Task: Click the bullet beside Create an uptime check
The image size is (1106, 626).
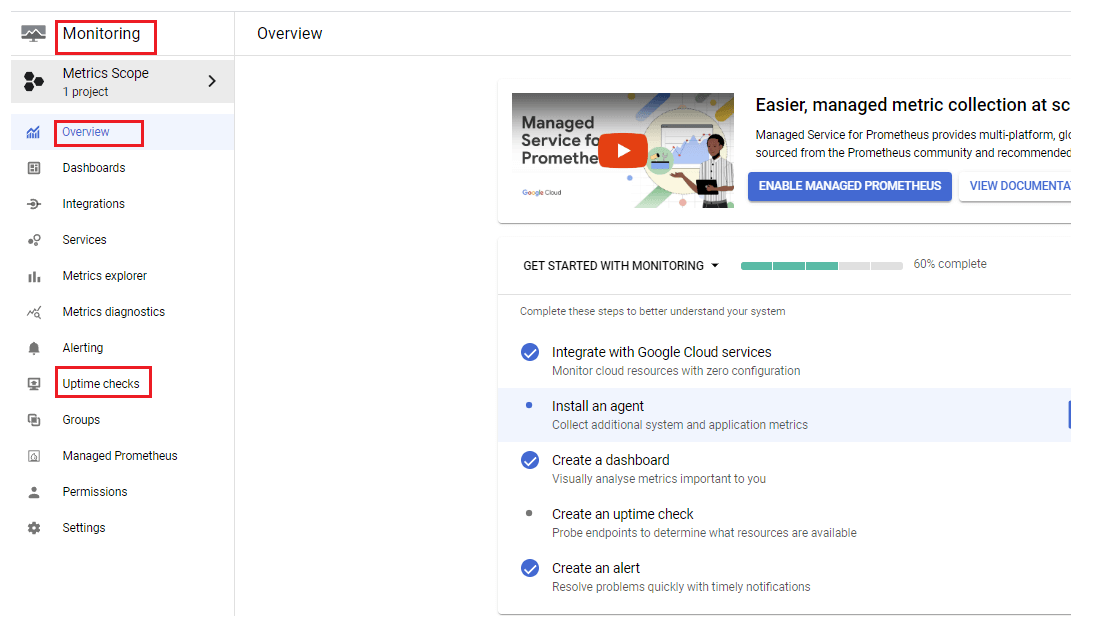Action: pyautogui.click(x=529, y=513)
